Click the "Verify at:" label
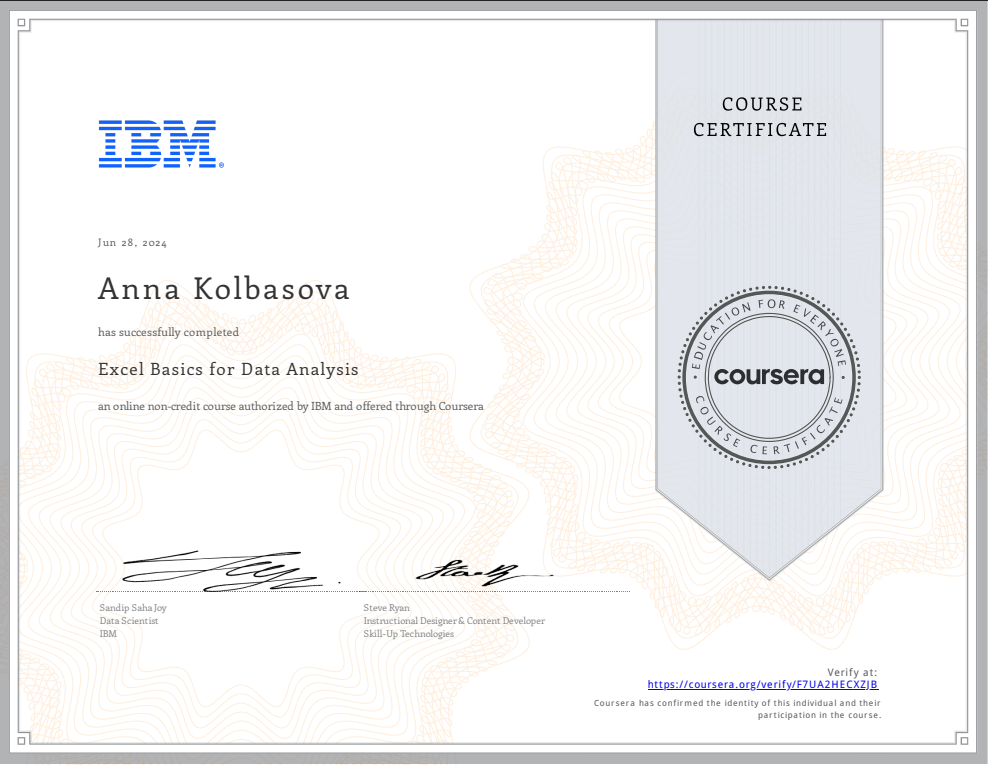Viewport: 988px width, 765px height. coord(853,671)
